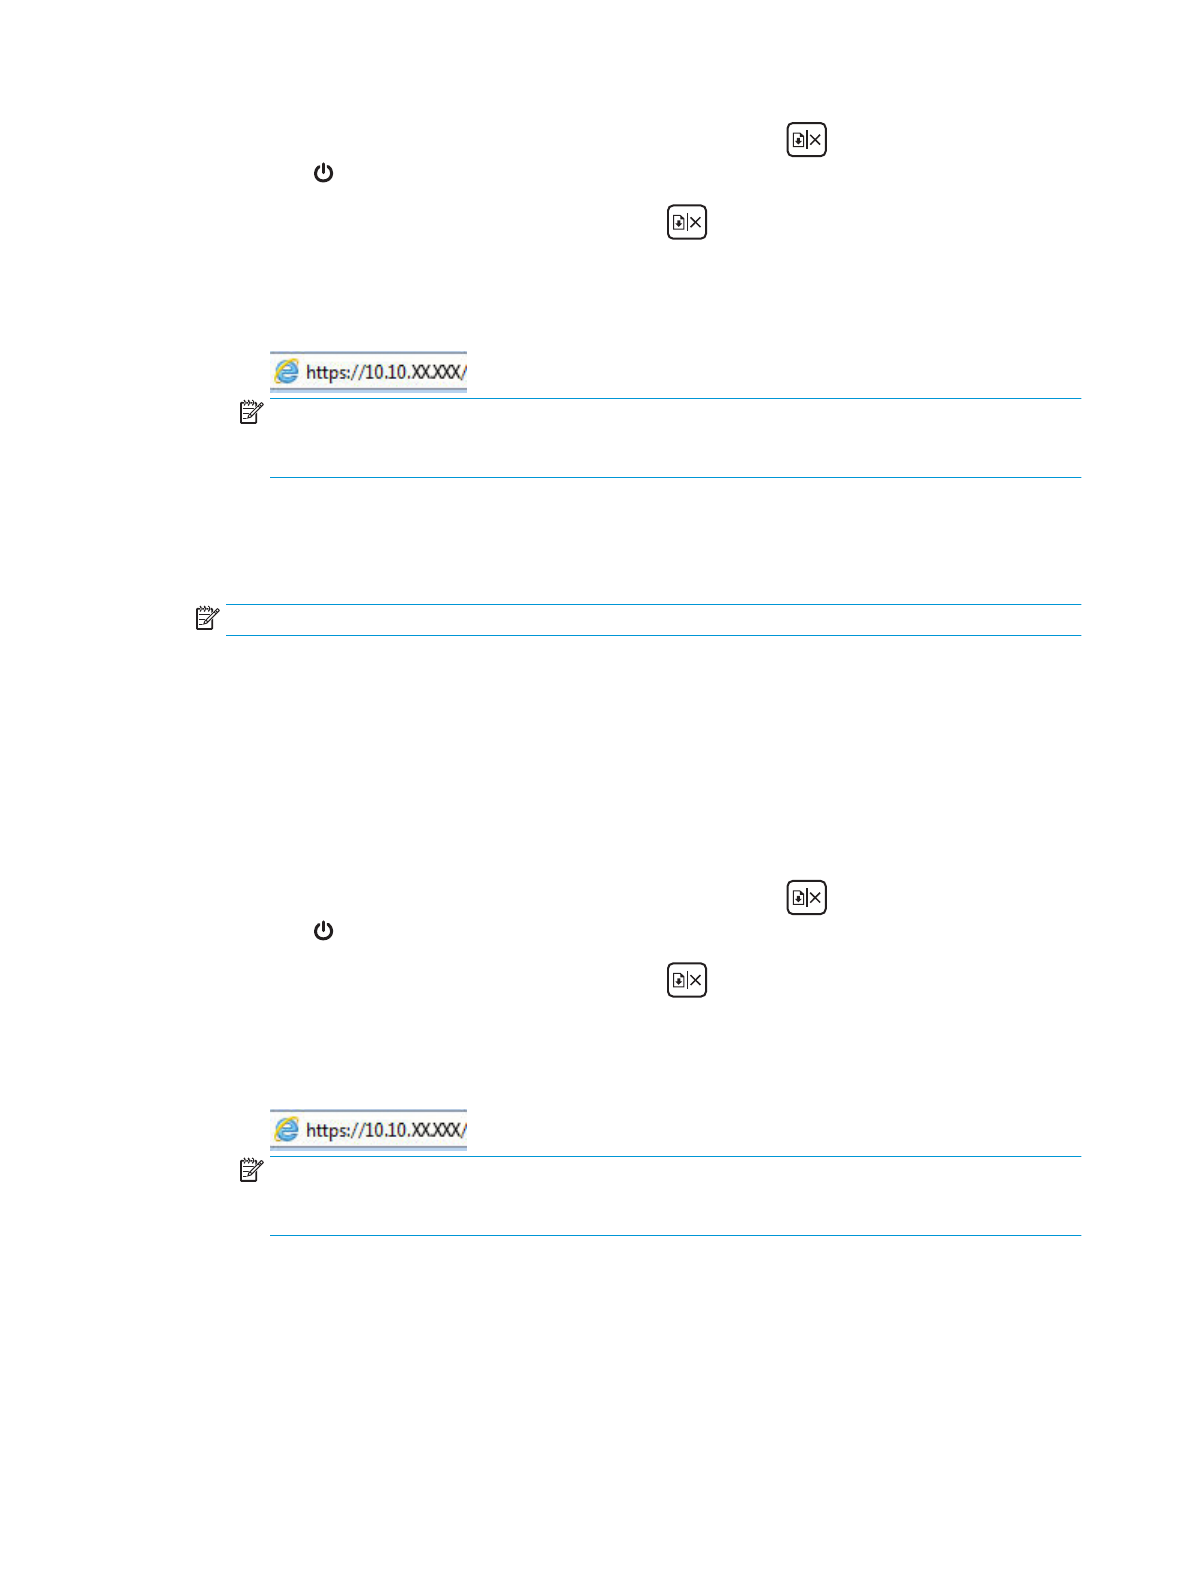Click the note icon below the upper address bar
1189x1584 pixels.
coord(251,412)
